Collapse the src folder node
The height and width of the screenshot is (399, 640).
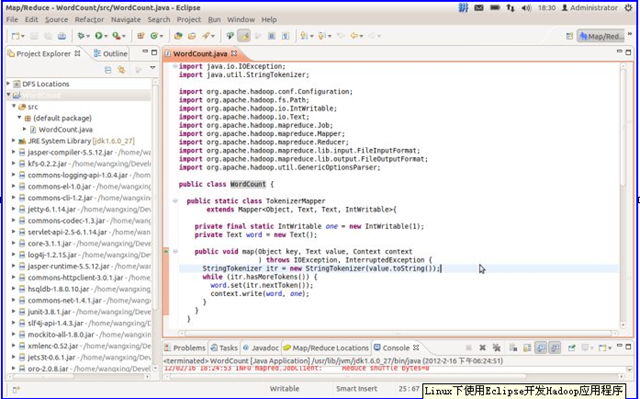pyautogui.click(x=14, y=106)
